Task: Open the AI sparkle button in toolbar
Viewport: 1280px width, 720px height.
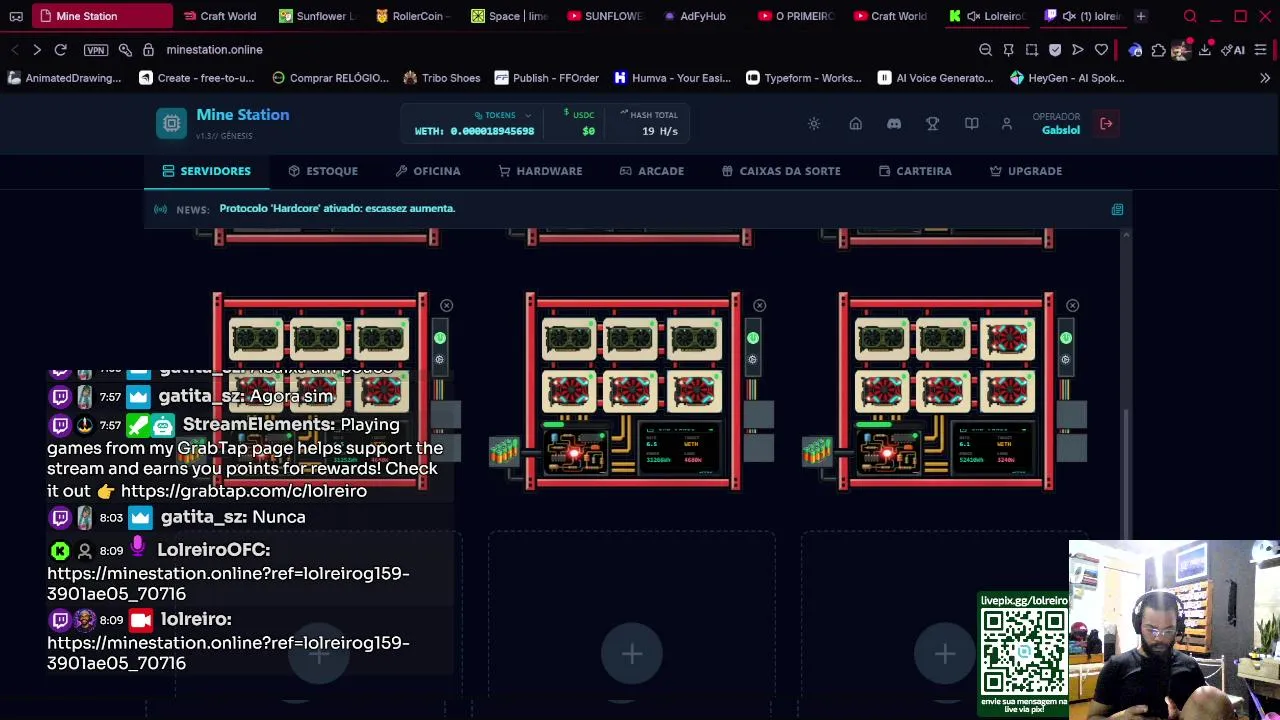Action: [1232, 49]
